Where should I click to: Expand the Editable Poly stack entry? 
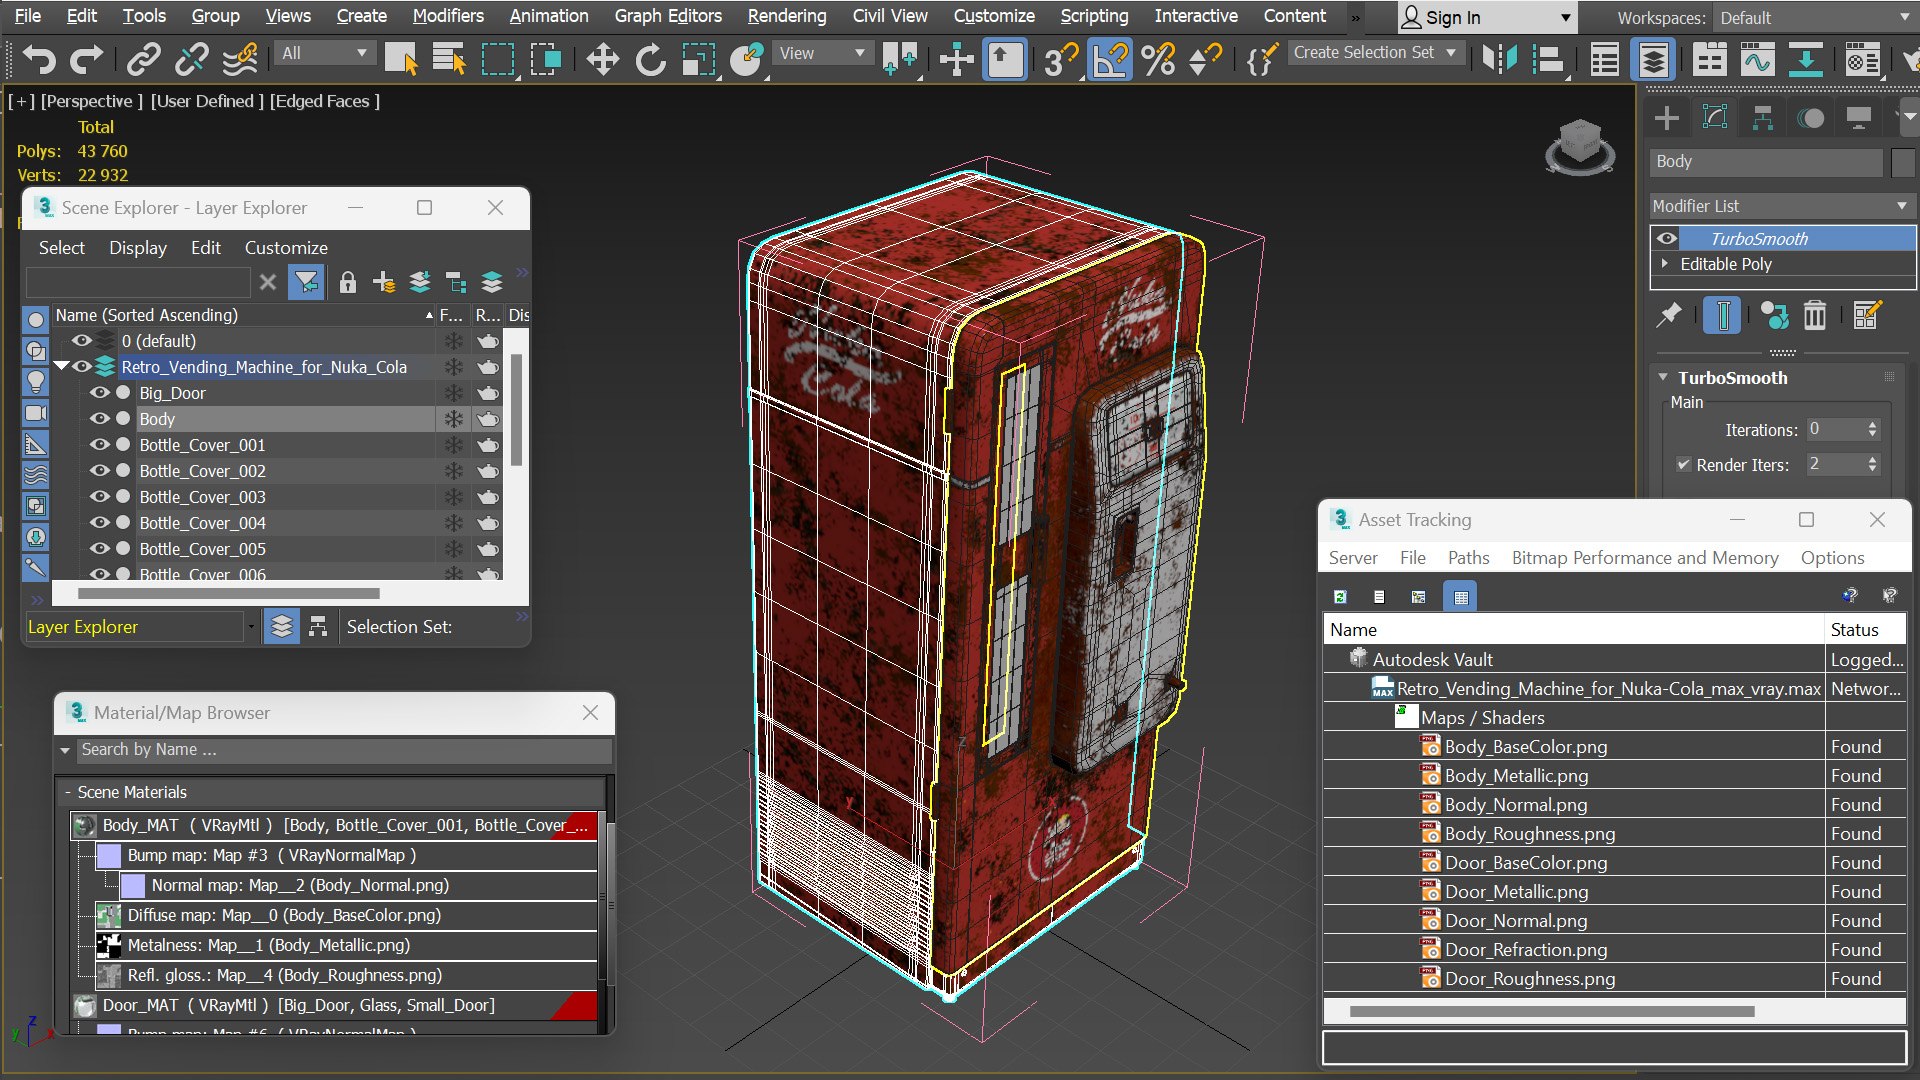tap(1665, 264)
